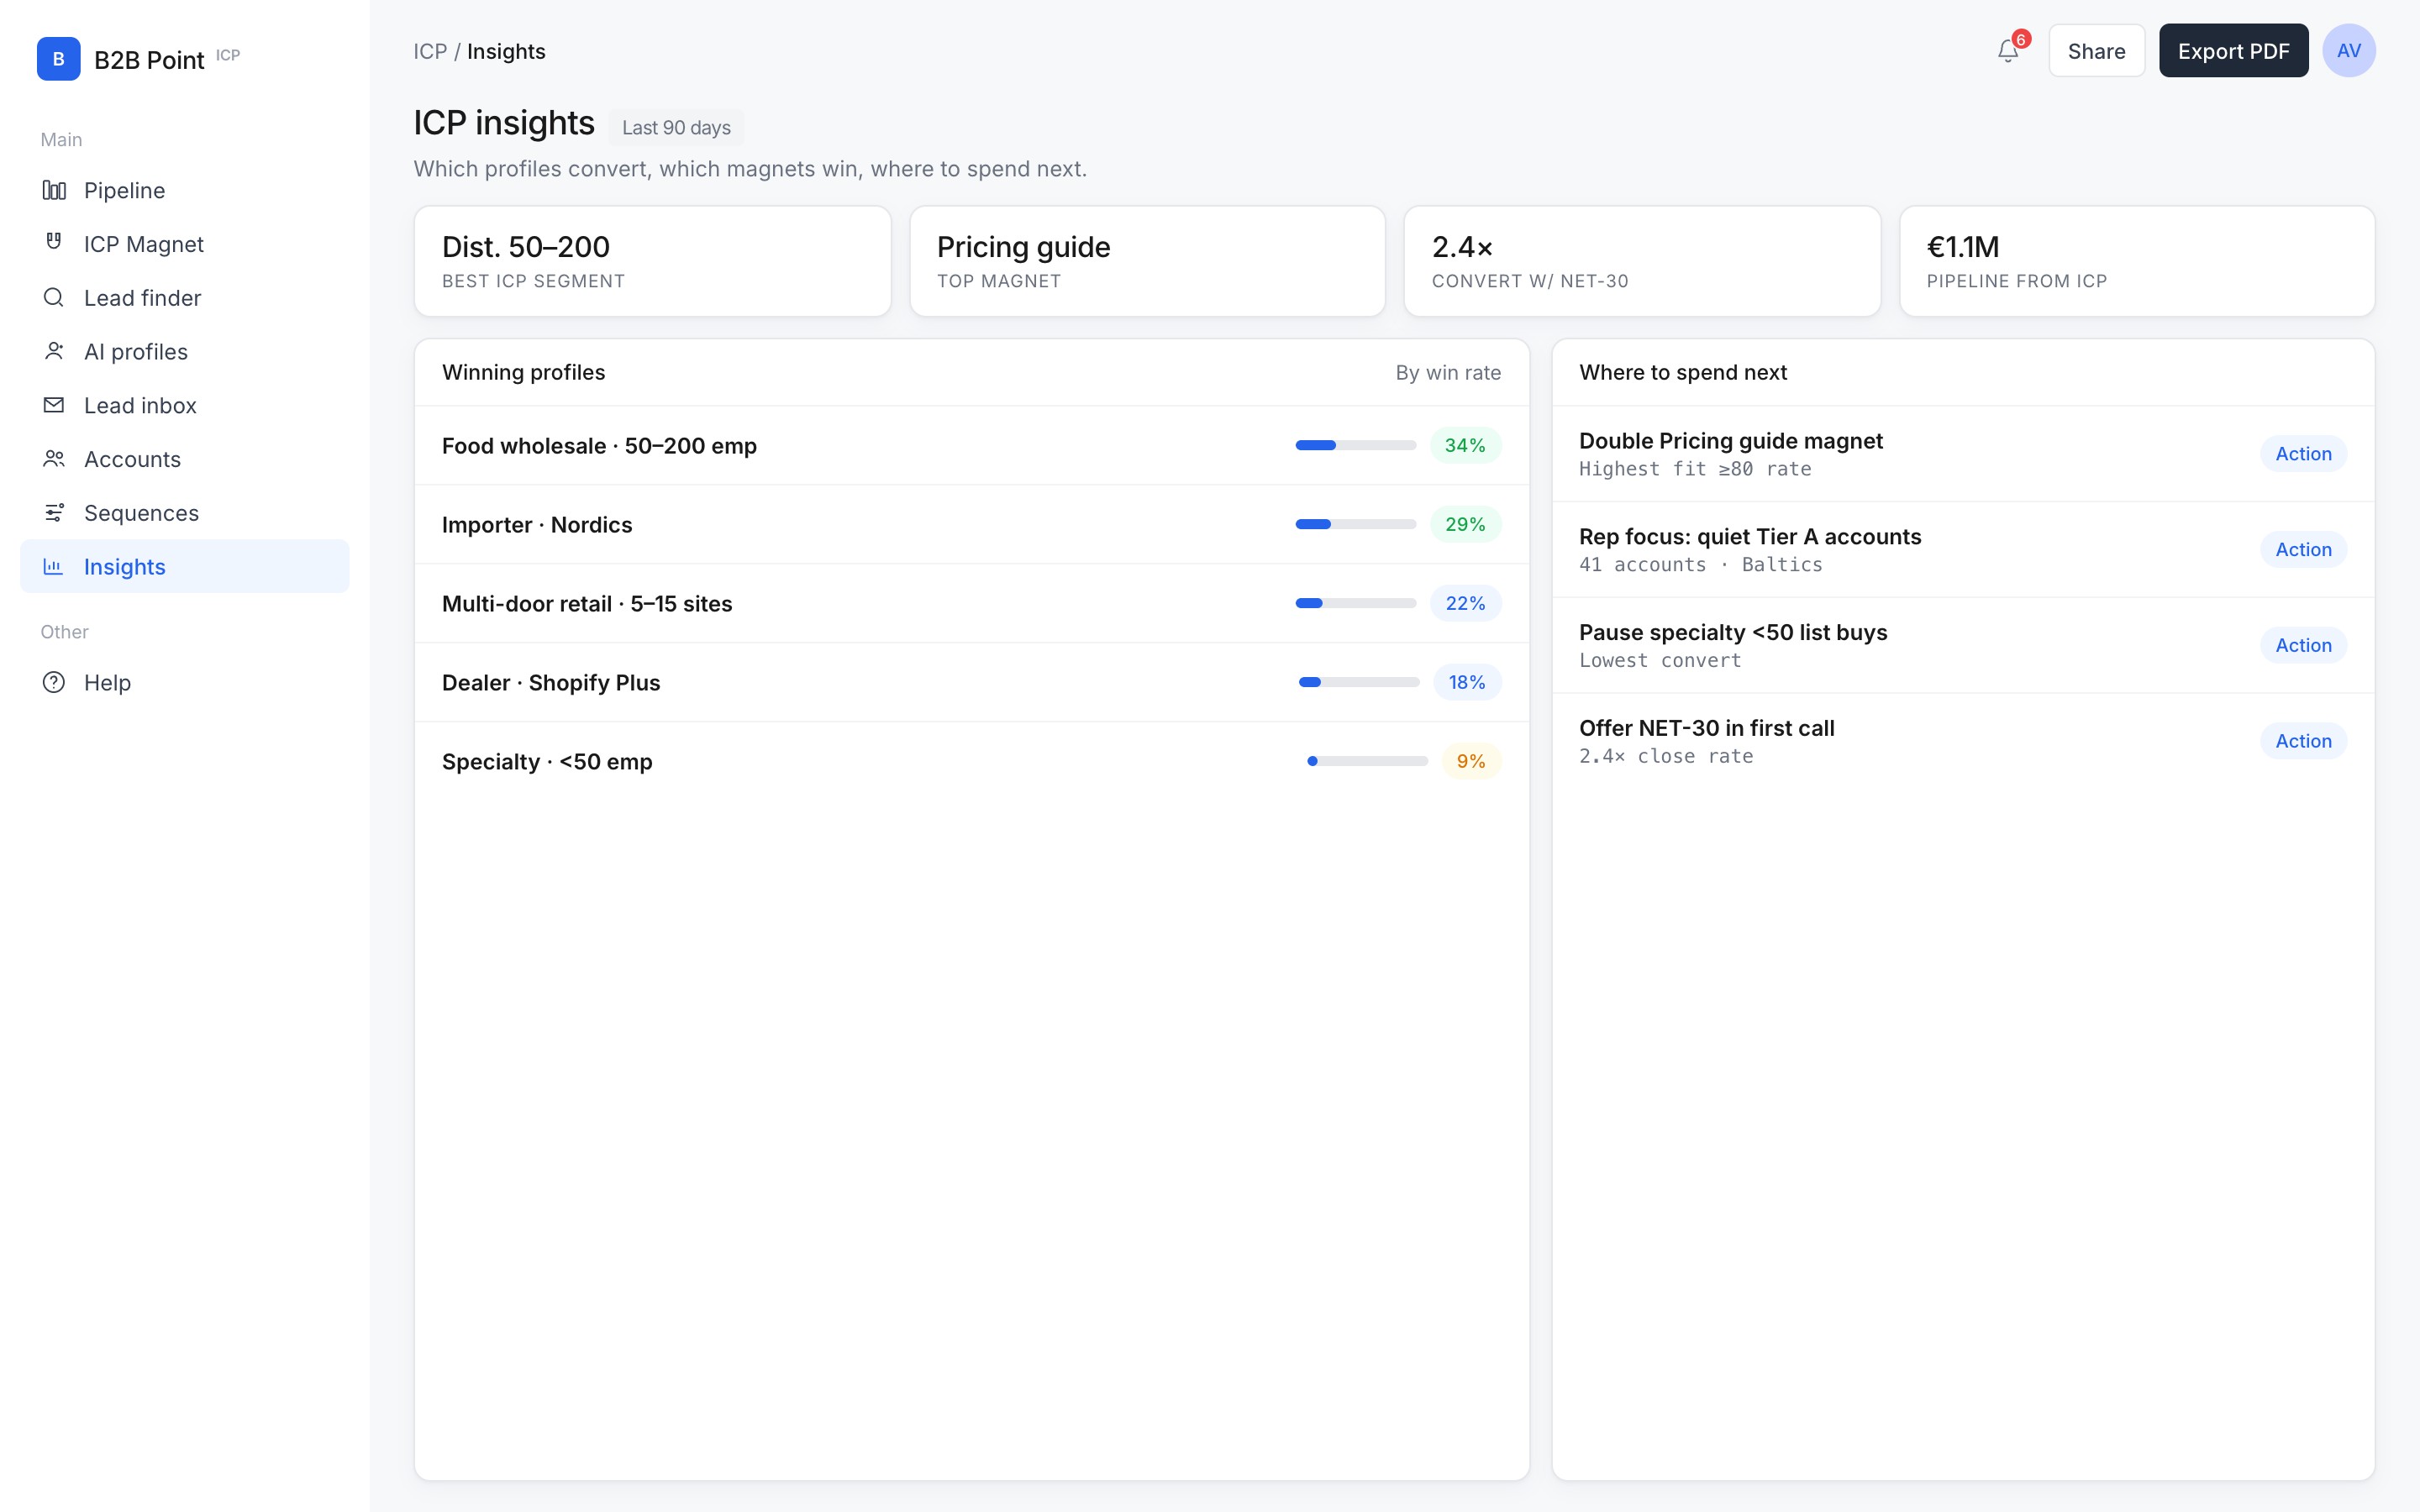Screen dimensions: 2420x1512
Task: Click the Sequences sliders icon
Action: [54, 513]
